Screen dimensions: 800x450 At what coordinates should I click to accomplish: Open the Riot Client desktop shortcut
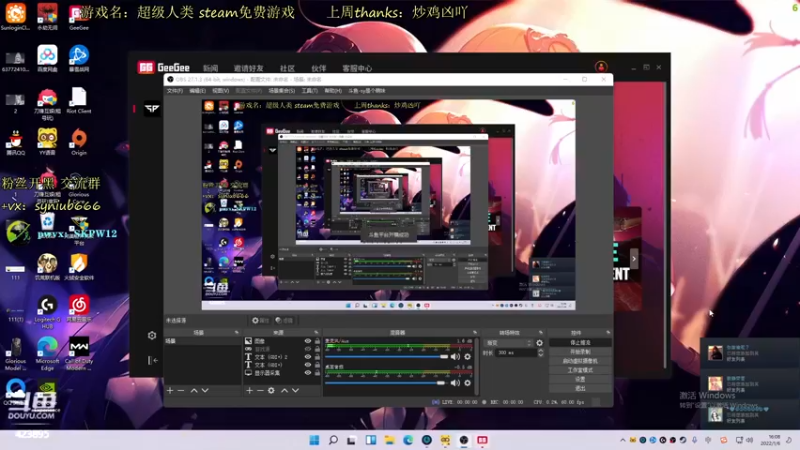[x=79, y=101]
